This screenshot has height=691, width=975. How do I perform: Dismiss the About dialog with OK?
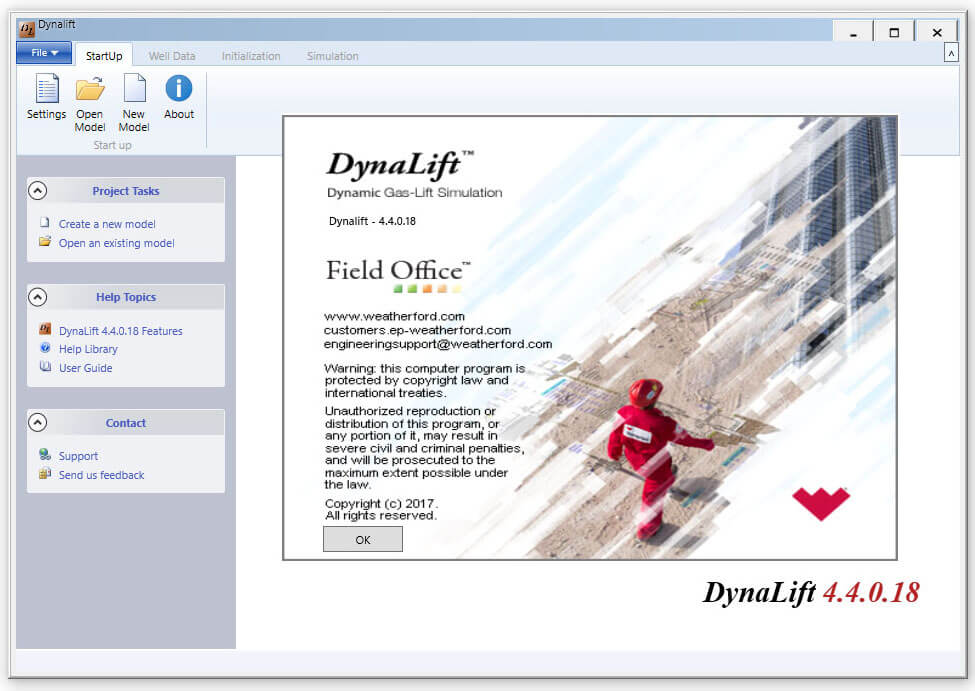[362, 539]
